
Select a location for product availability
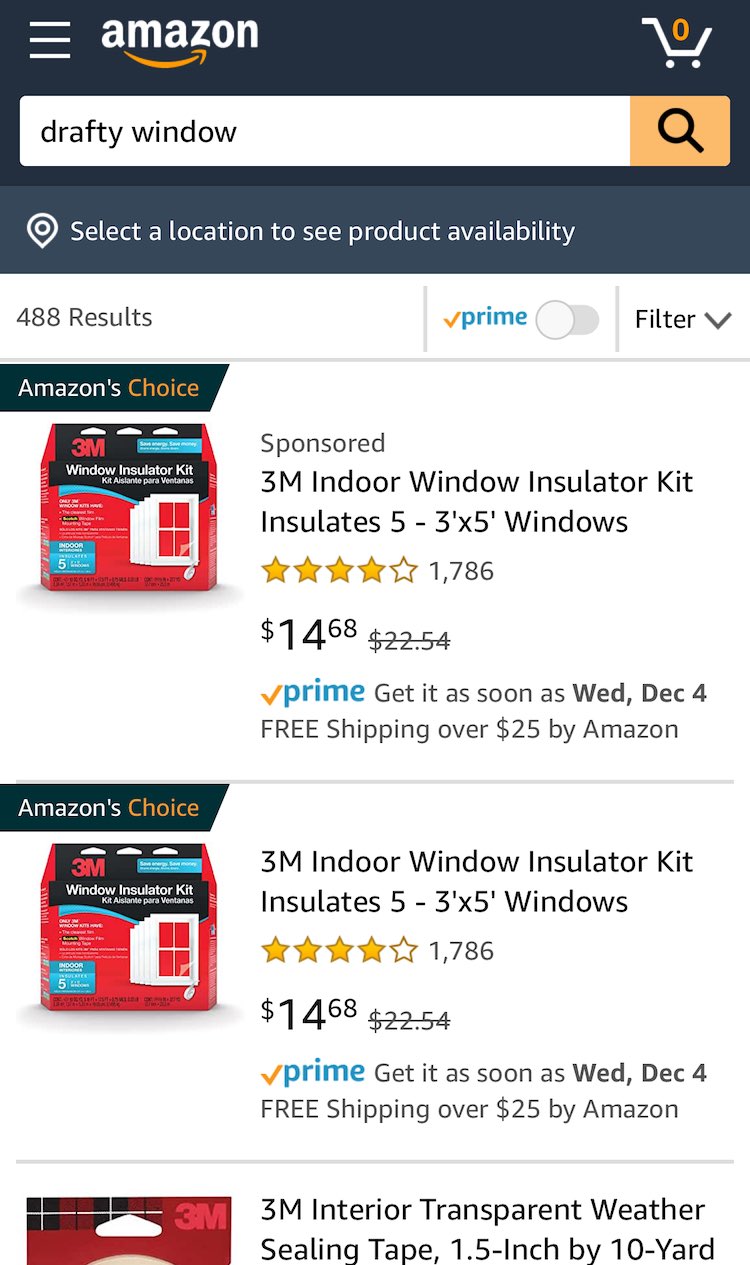pyautogui.click(x=322, y=231)
